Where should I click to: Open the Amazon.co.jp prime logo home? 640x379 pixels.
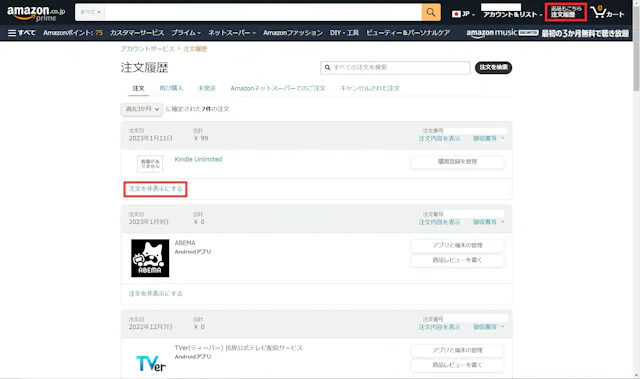click(x=36, y=13)
